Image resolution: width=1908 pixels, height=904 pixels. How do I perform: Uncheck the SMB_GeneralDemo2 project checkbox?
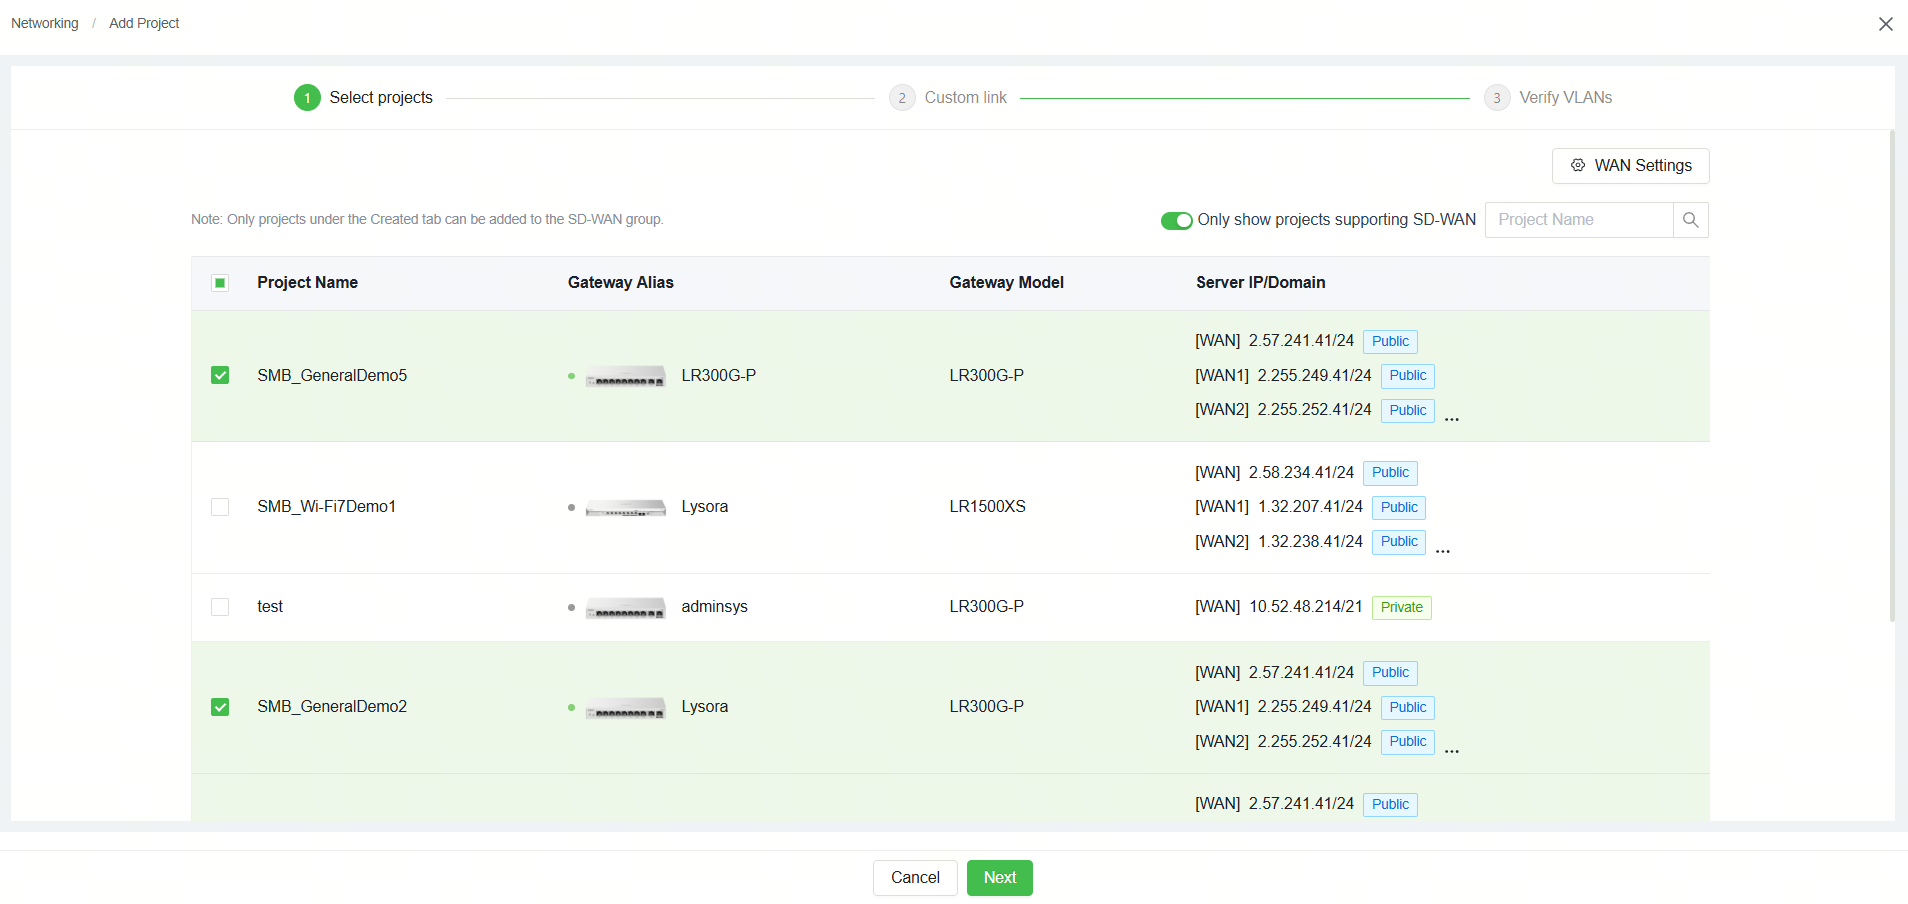(220, 707)
